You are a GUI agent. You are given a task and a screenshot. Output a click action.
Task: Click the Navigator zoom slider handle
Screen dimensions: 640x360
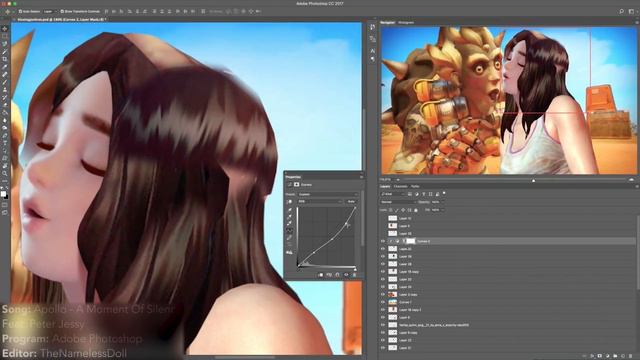point(533,180)
